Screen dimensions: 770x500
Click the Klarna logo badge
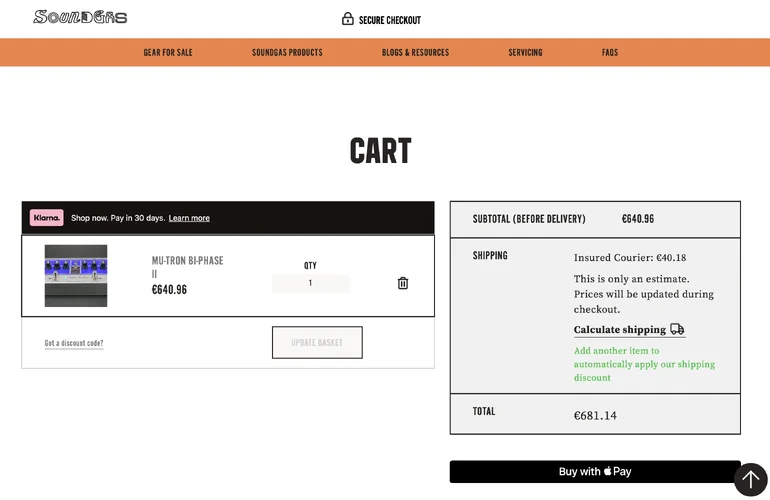[x=47, y=218]
